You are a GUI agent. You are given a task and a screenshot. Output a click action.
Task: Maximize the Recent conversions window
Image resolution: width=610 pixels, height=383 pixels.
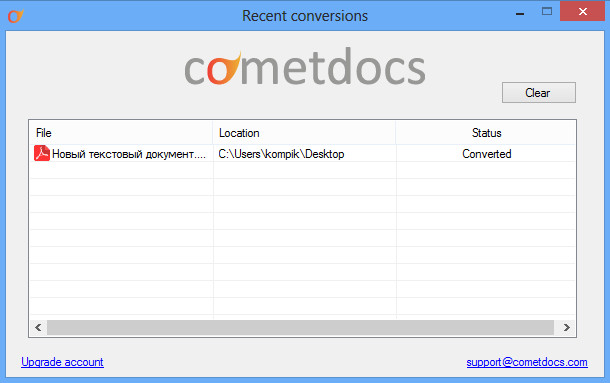point(547,12)
